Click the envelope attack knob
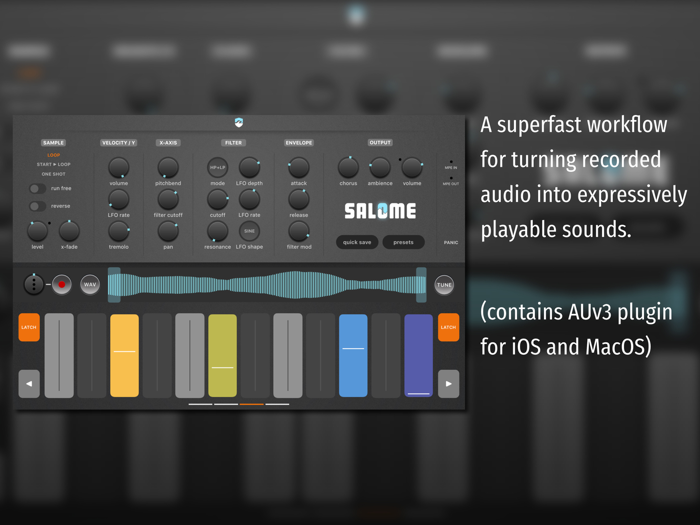The height and width of the screenshot is (525, 700). pos(299,167)
